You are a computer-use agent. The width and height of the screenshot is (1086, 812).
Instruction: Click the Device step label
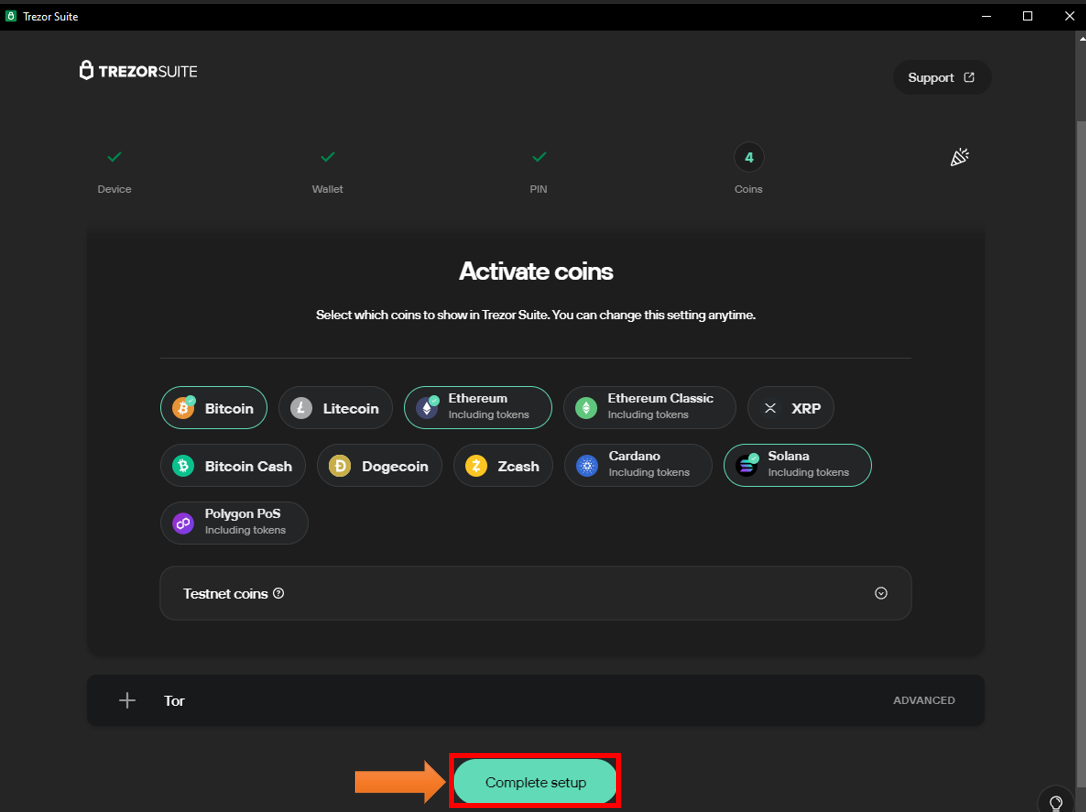[x=114, y=189]
